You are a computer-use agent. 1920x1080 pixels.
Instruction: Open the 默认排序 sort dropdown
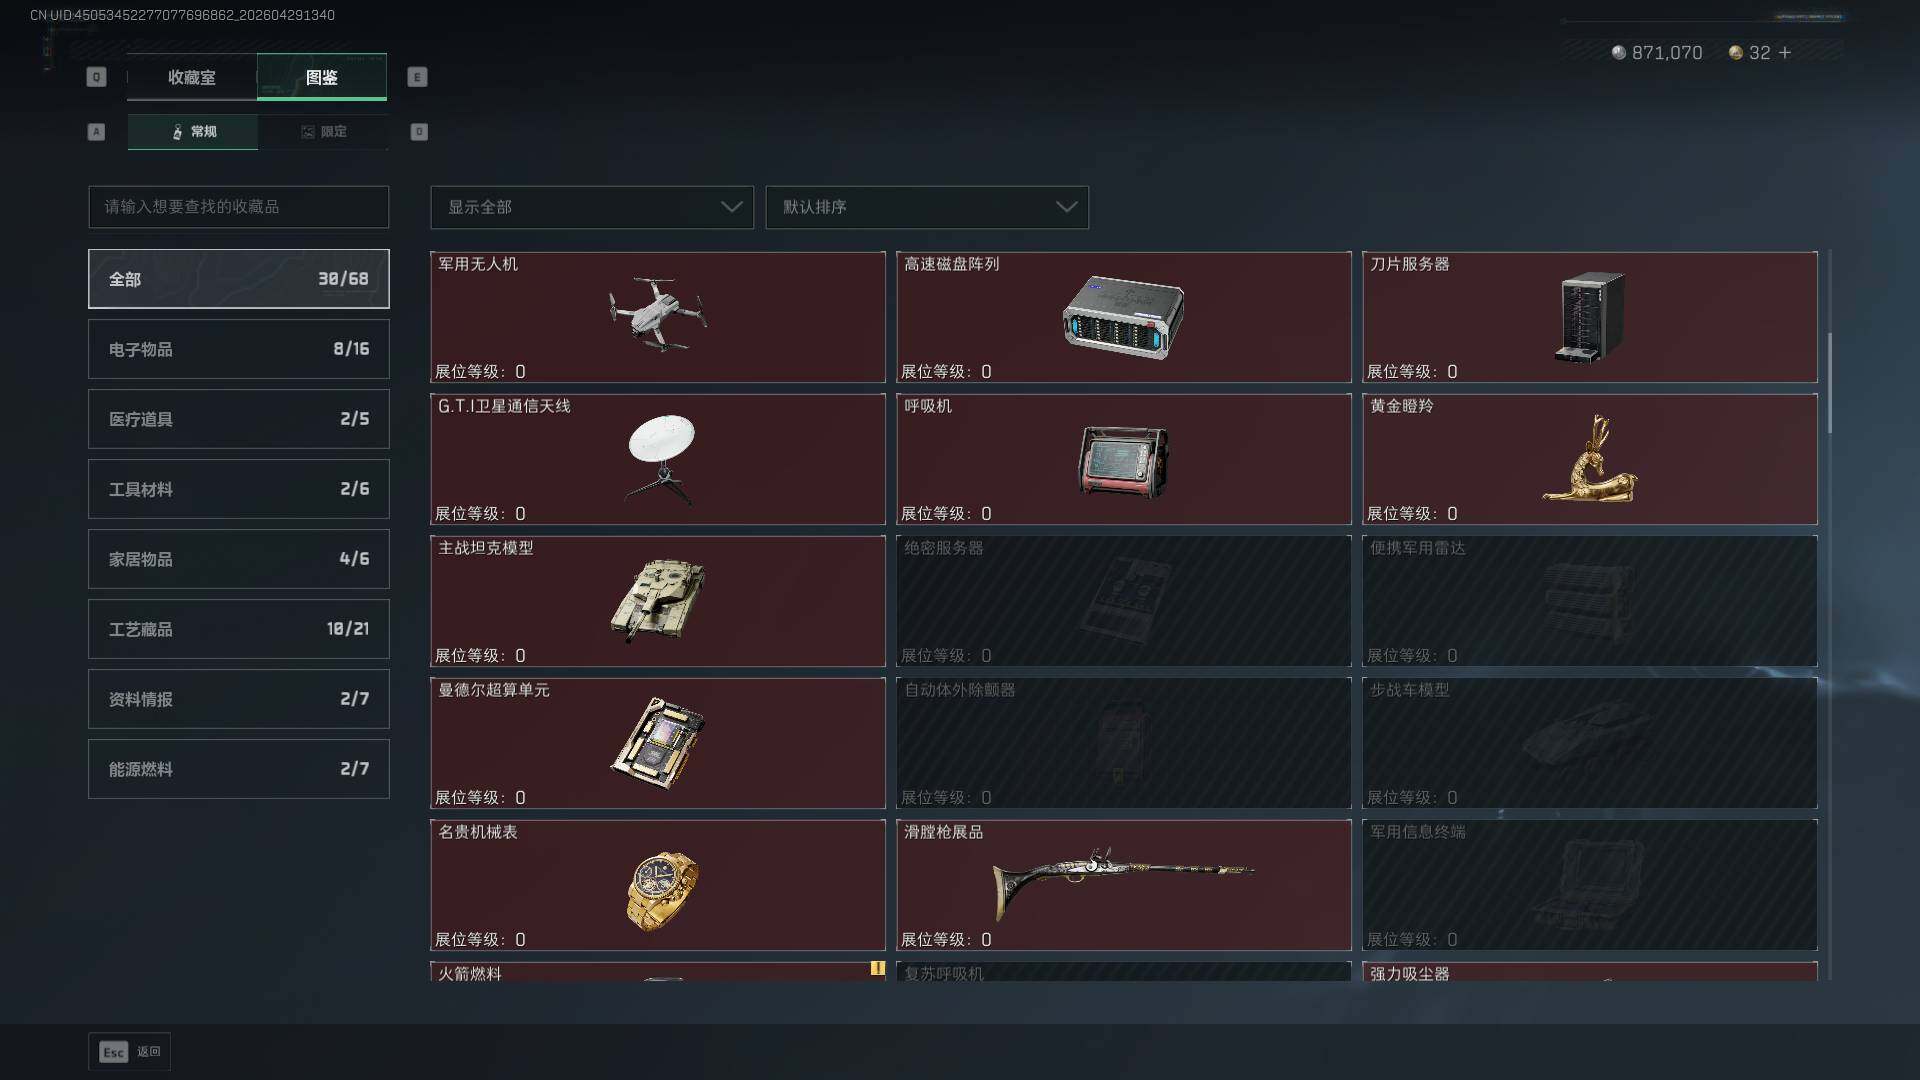click(927, 207)
